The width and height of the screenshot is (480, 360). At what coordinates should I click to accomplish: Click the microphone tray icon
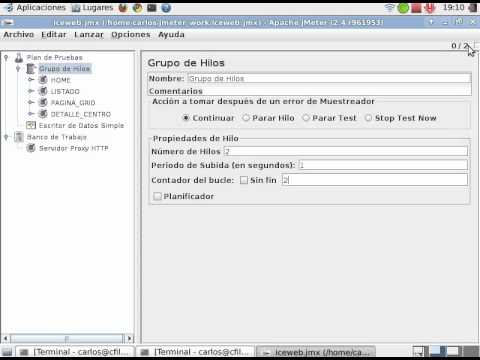[x=430, y=8]
